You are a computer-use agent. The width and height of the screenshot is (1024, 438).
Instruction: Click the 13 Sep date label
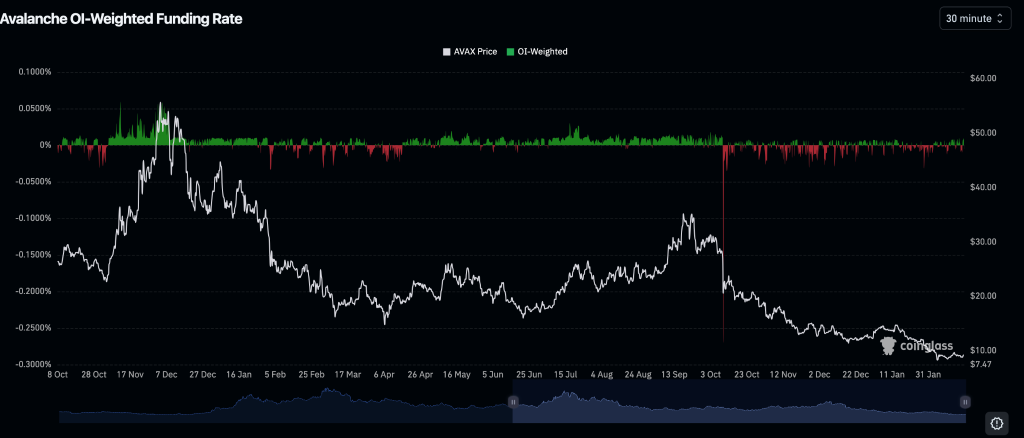(x=674, y=374)
